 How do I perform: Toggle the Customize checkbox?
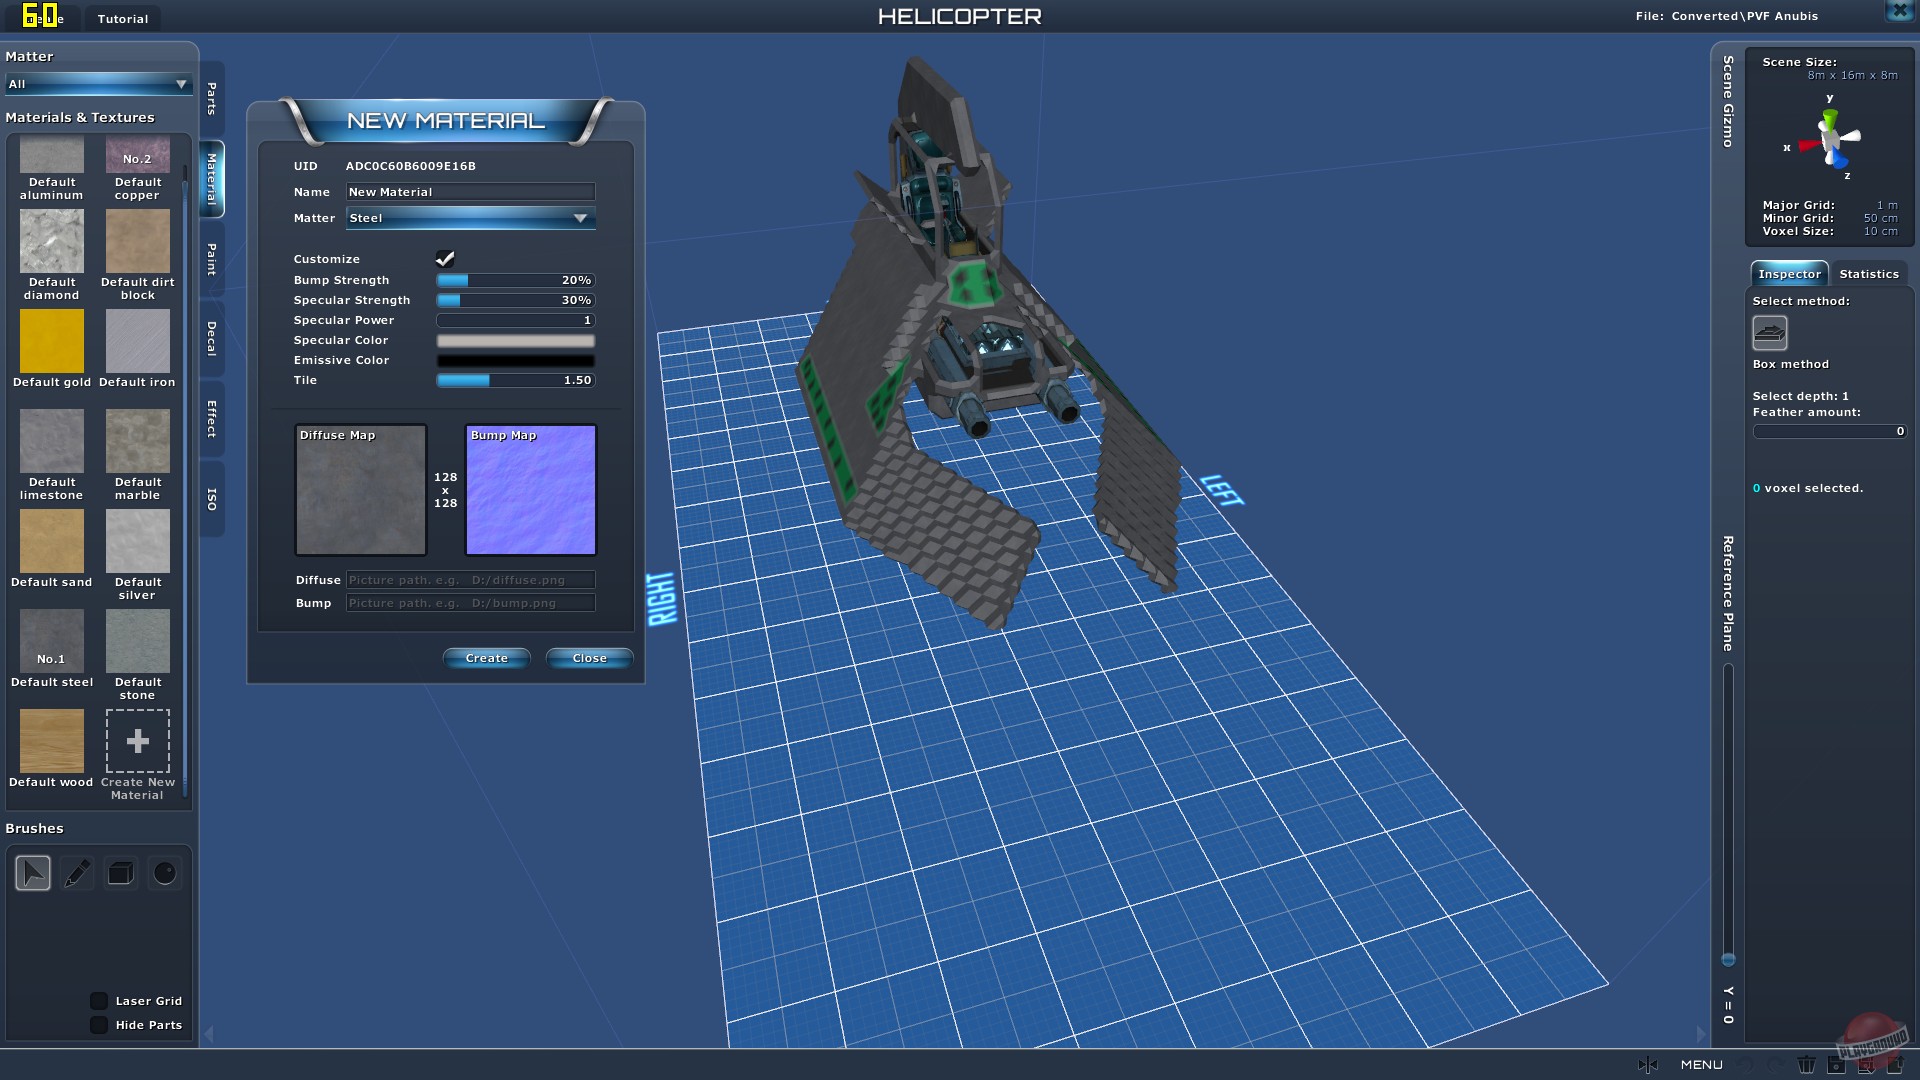pyautogui.click(x=445, y=259)
